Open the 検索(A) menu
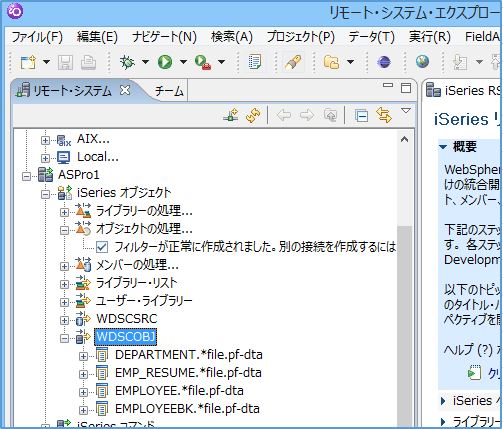503x429 pixels. [232, 37]
